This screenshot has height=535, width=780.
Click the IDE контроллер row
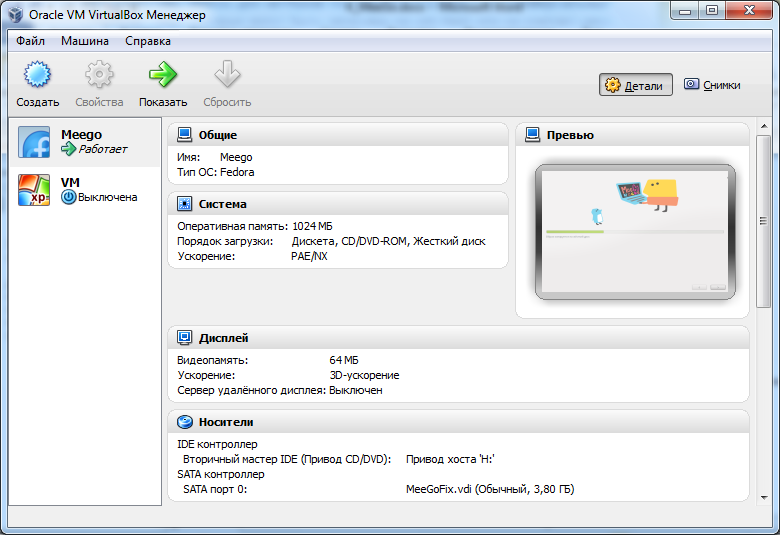(x=217, y=444)
